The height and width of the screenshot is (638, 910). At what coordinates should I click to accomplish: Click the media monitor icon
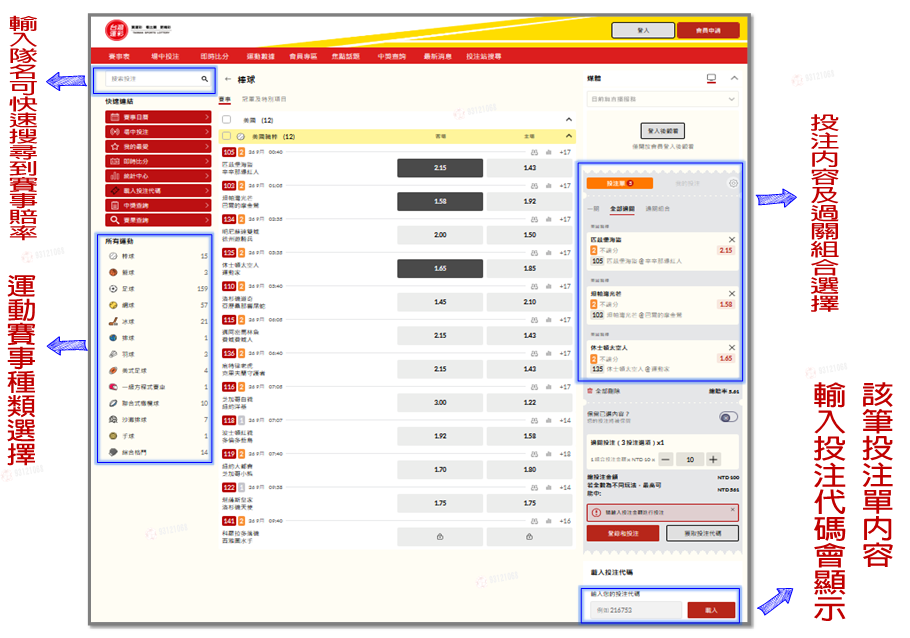coord(711,78)
